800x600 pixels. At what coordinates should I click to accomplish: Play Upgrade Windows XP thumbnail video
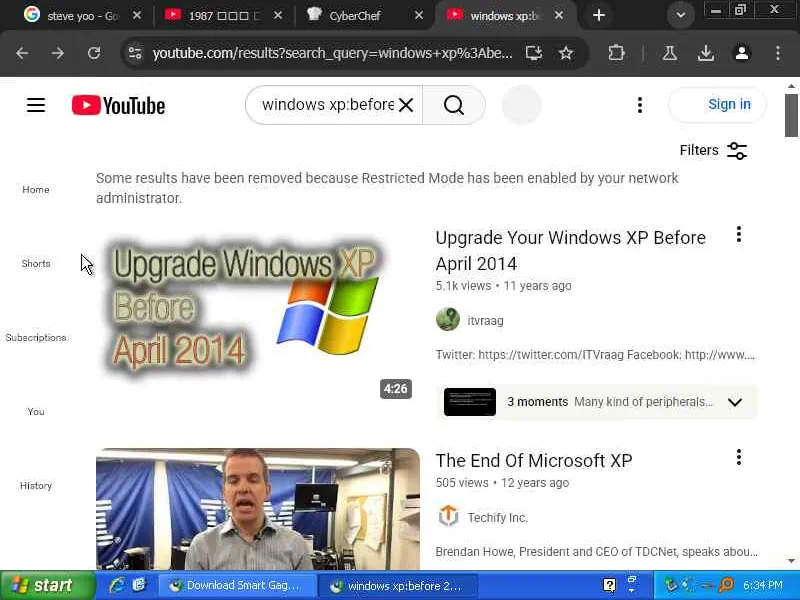(x=258, y=315)
